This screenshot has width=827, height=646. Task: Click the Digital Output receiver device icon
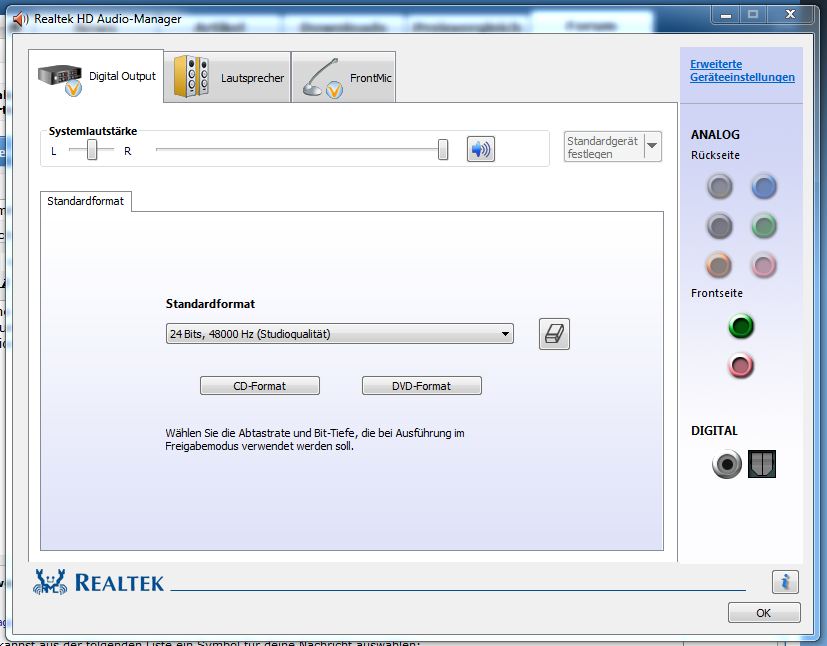(61, 79)
